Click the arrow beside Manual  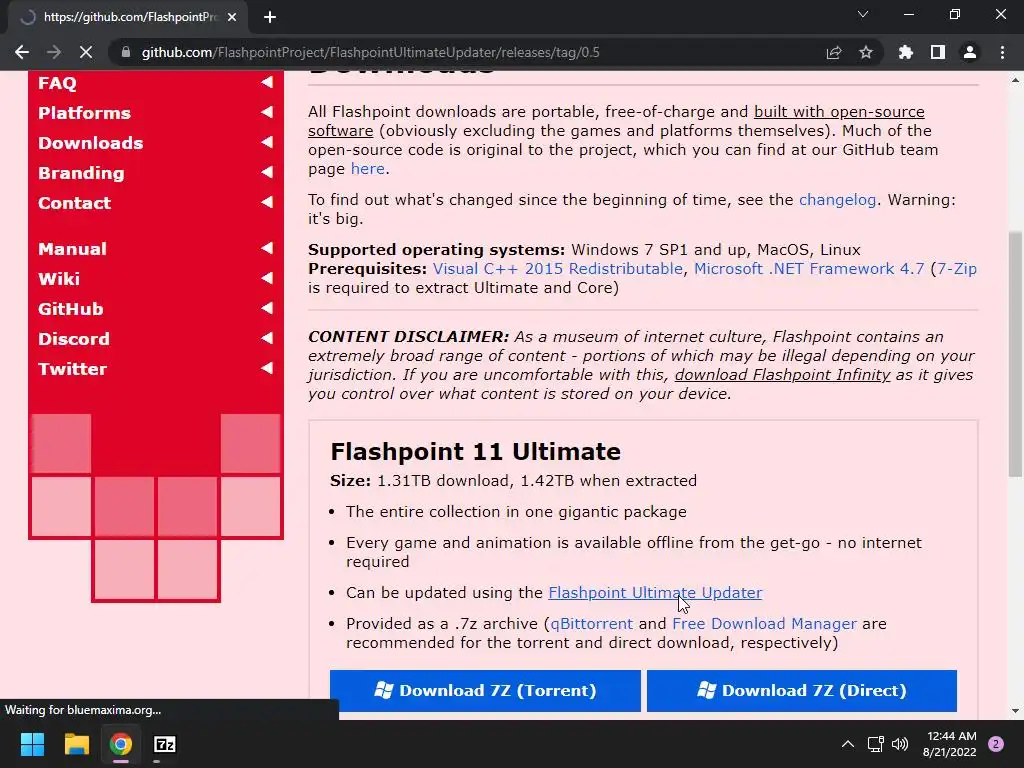pos(266,248)
